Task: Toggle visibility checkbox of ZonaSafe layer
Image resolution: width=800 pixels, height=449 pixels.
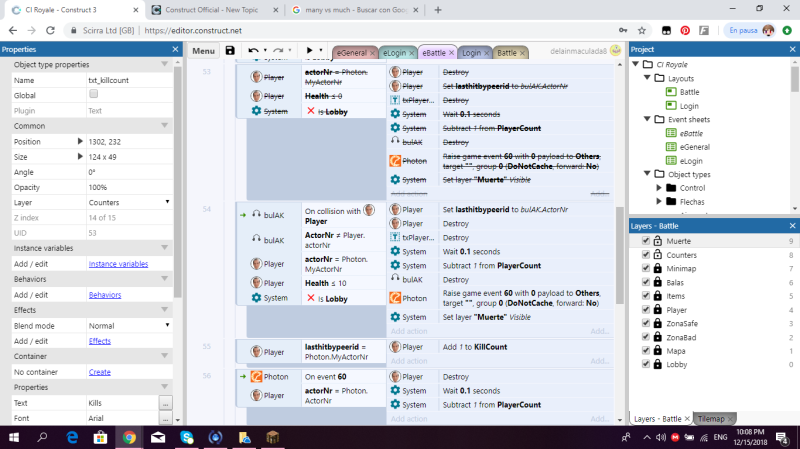Action: [646, 323]
